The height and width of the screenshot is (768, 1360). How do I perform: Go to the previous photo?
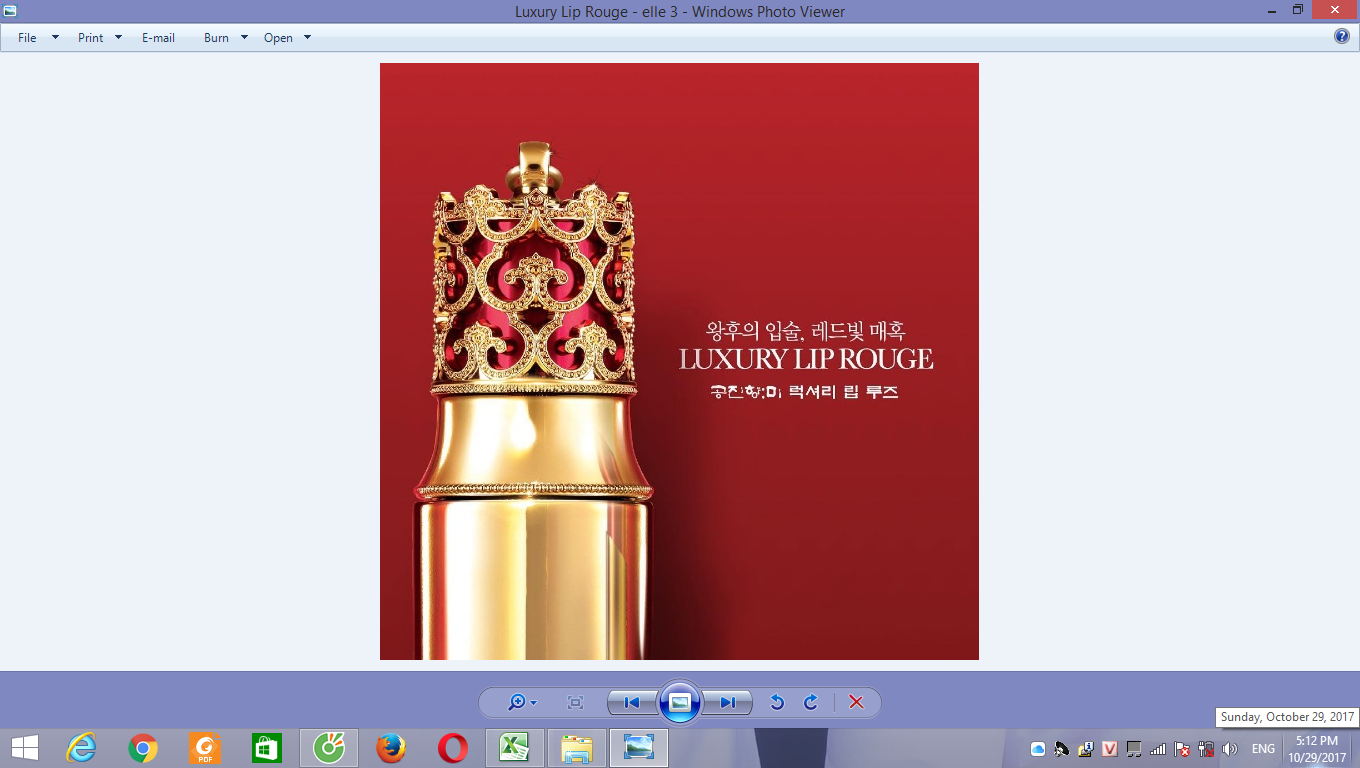pyautogui.click(x=632, y=703)
